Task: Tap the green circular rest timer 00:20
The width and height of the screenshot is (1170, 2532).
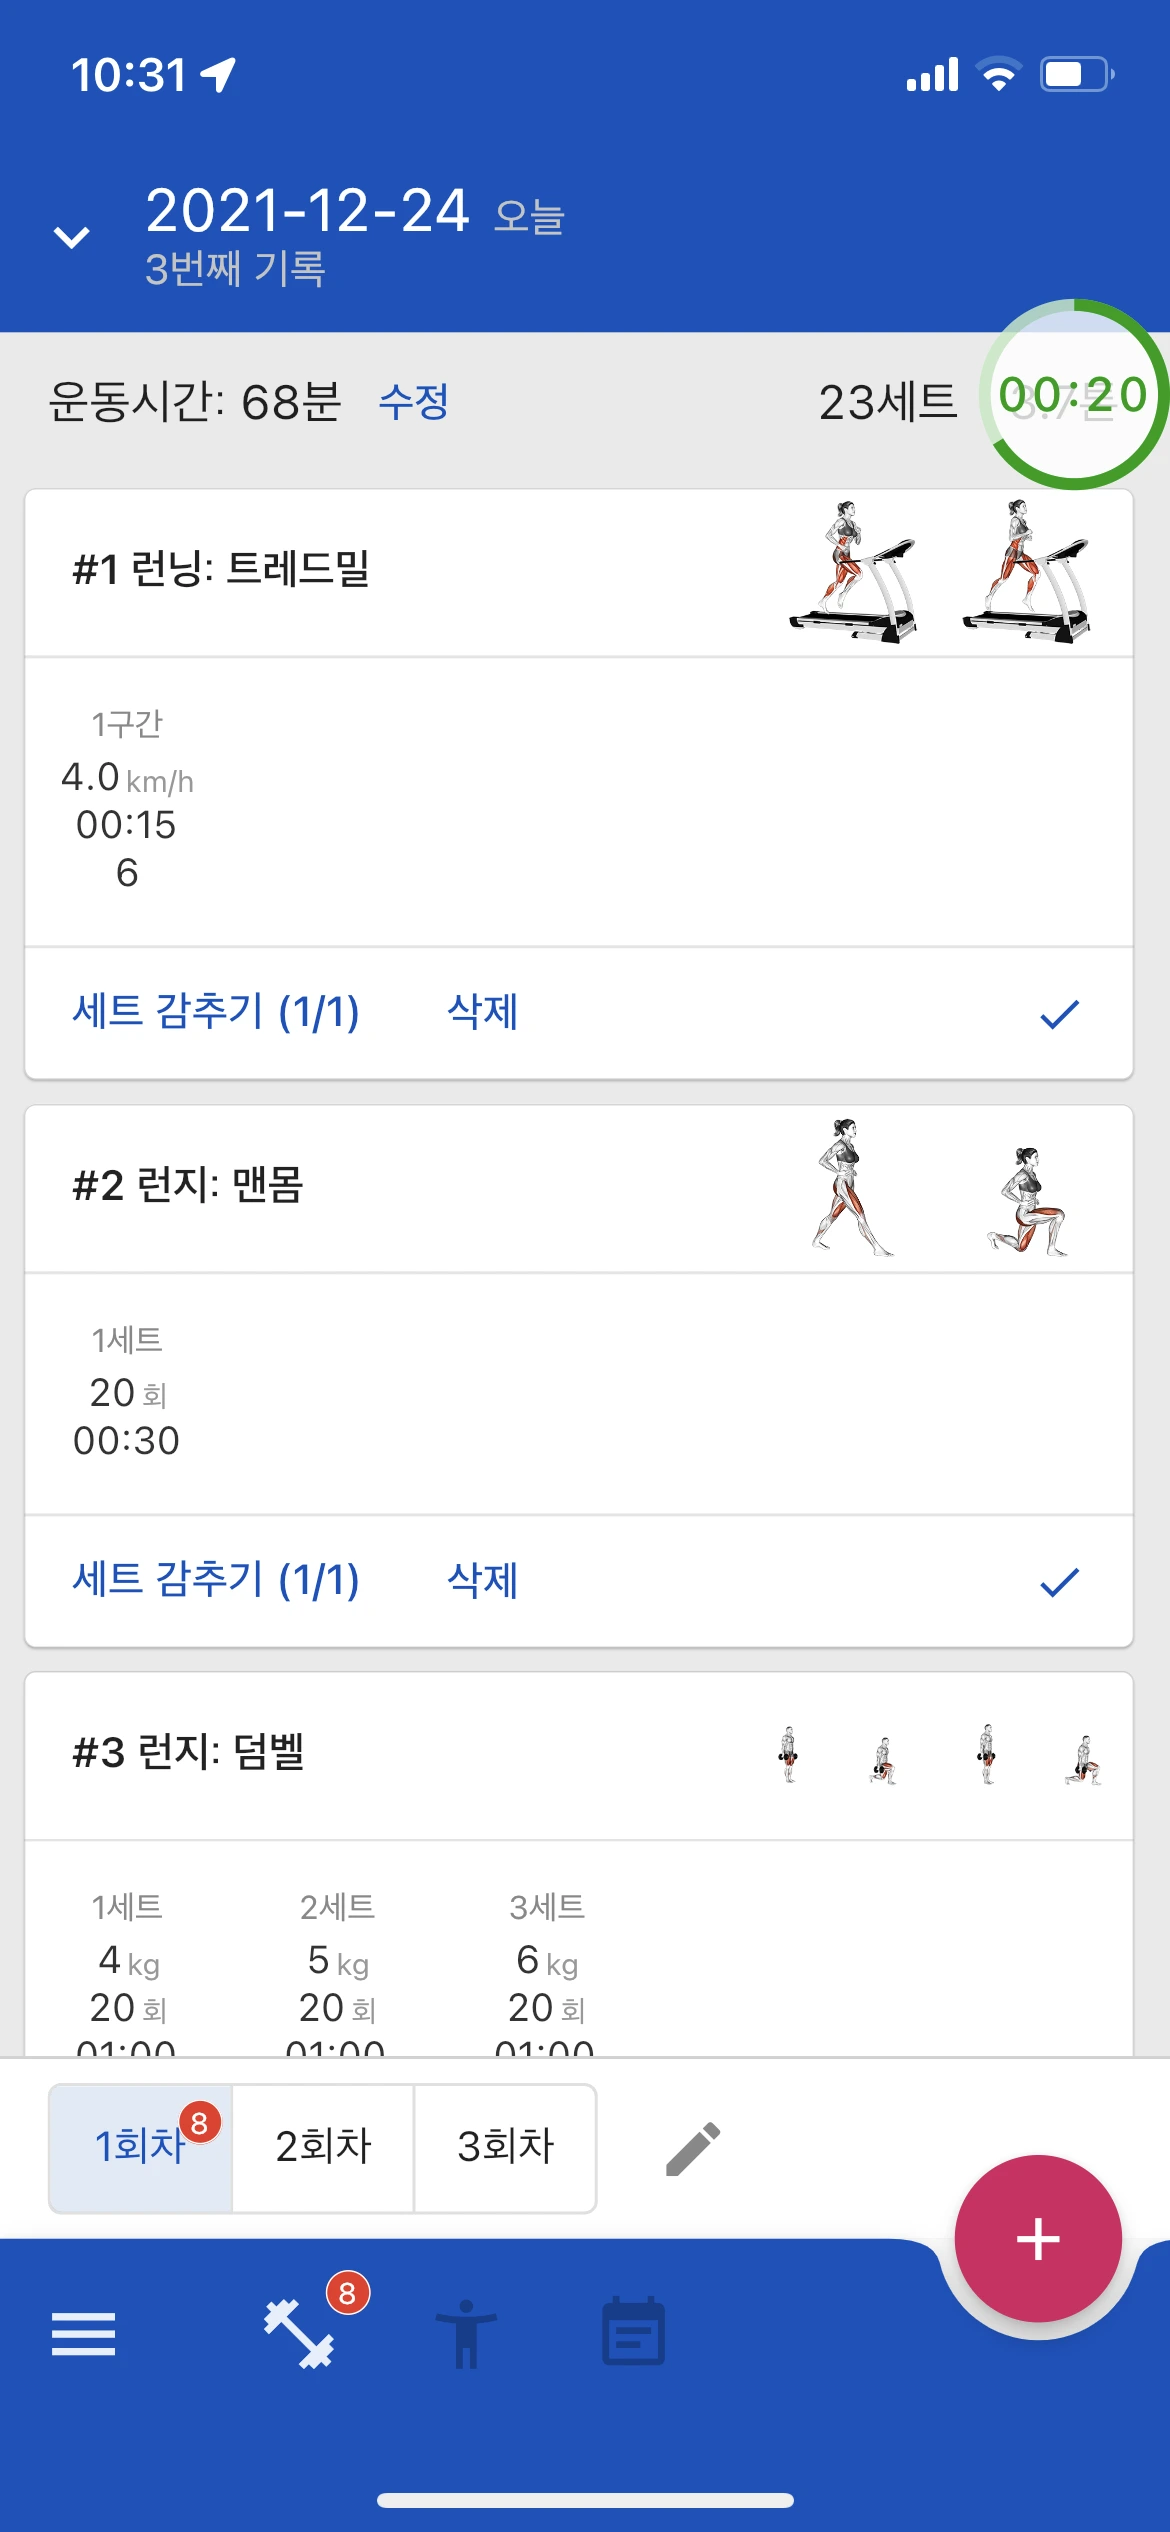Action: [x=1074, y=394]
